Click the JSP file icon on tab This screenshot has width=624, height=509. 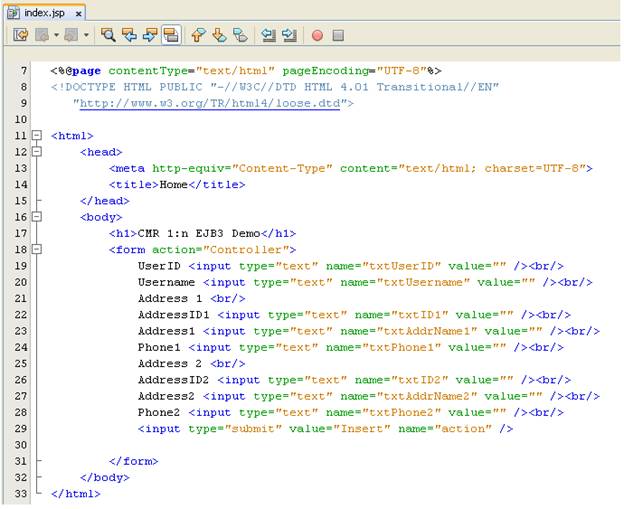[x=14, y=13]
